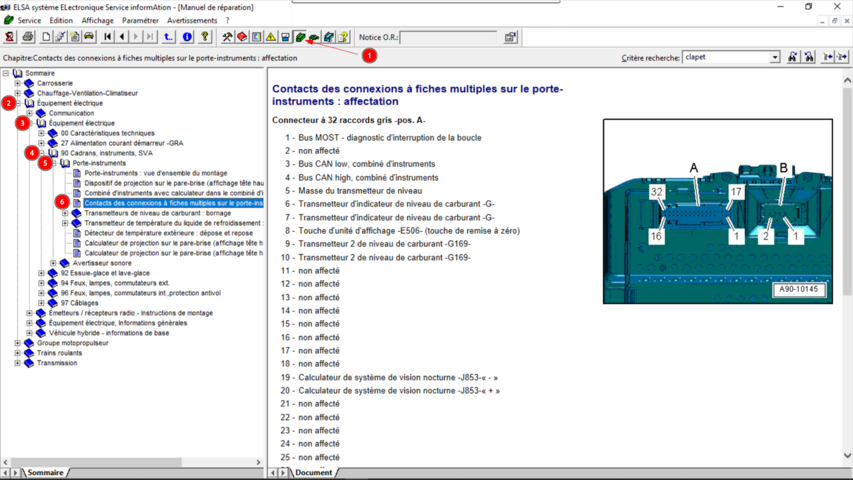Click the printer icon in the toolbar
Image resolution: width=853 pixels, height=480 pixels.
28,37
